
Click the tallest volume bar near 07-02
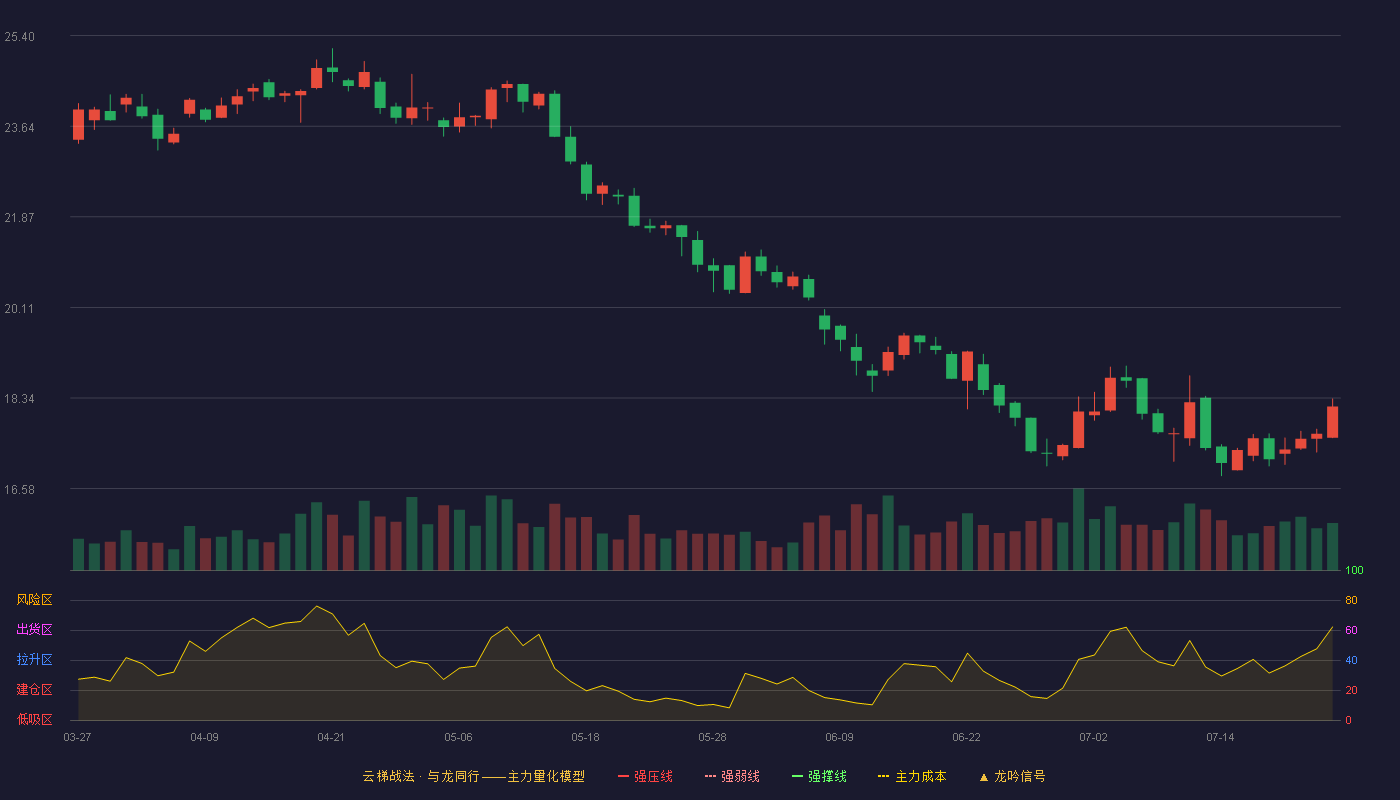pos(1078,529)
